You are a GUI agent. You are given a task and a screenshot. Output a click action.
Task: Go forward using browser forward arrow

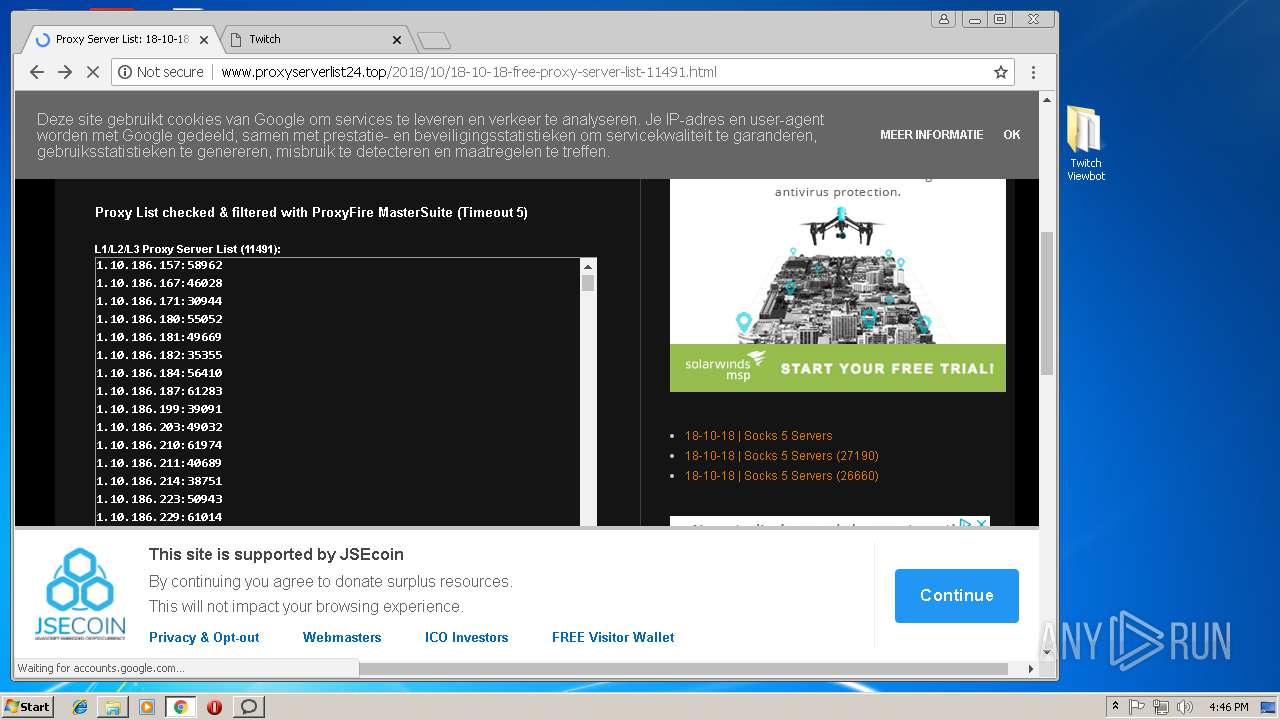[65, 72]
